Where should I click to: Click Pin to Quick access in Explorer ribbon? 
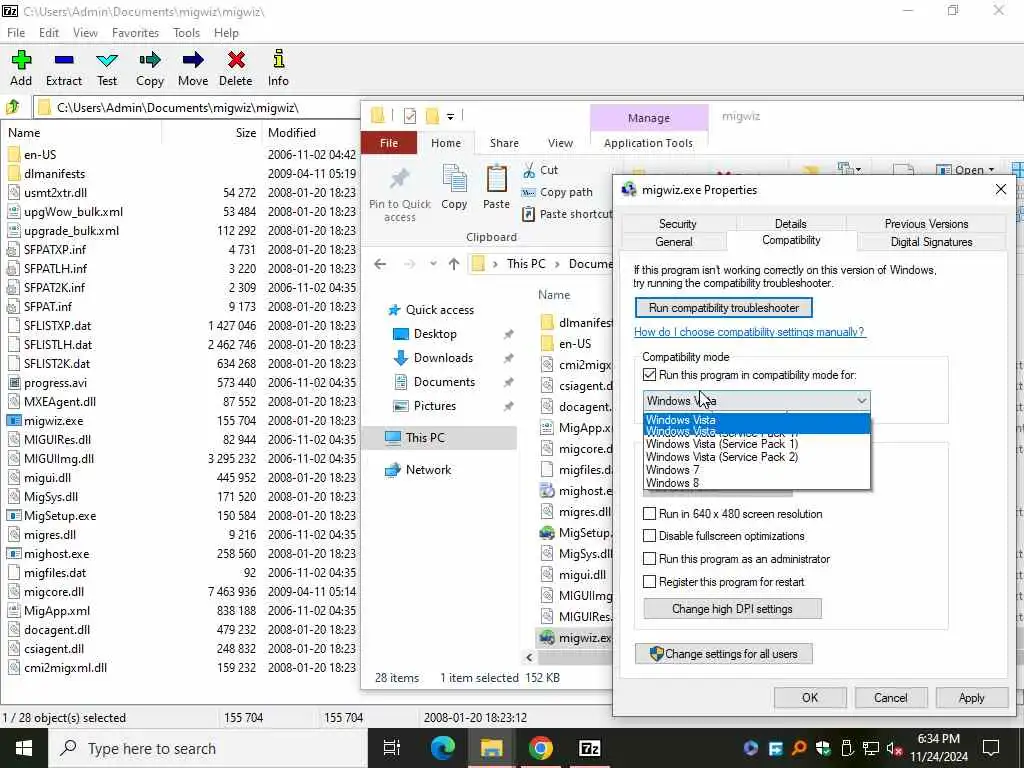click(x=400, y=195)
